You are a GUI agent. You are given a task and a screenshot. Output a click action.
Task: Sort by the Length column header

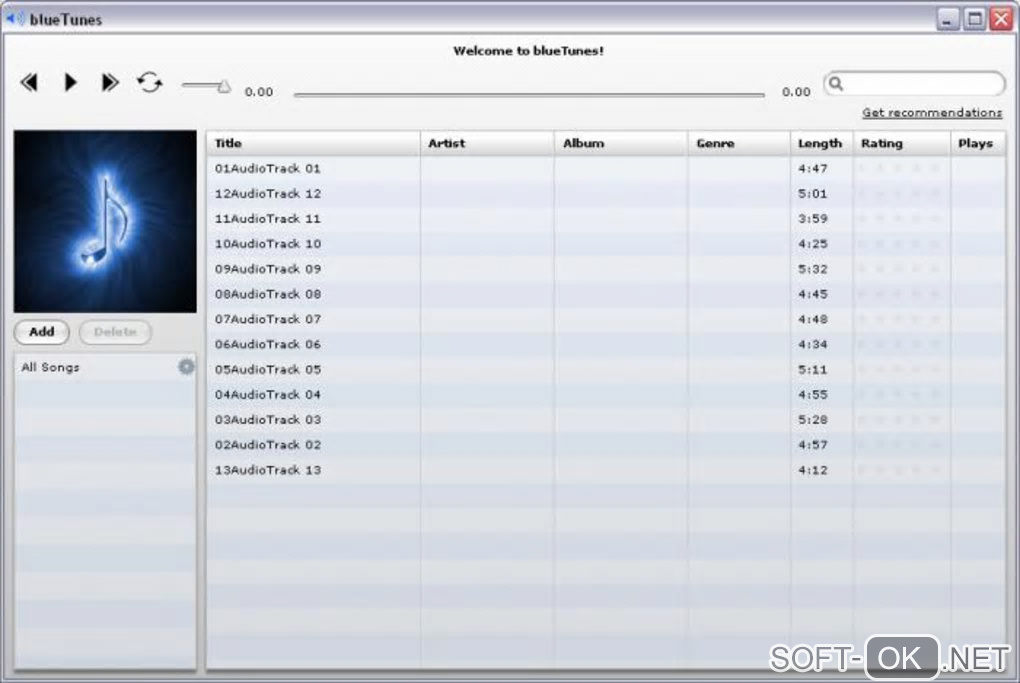coord(822,144)
